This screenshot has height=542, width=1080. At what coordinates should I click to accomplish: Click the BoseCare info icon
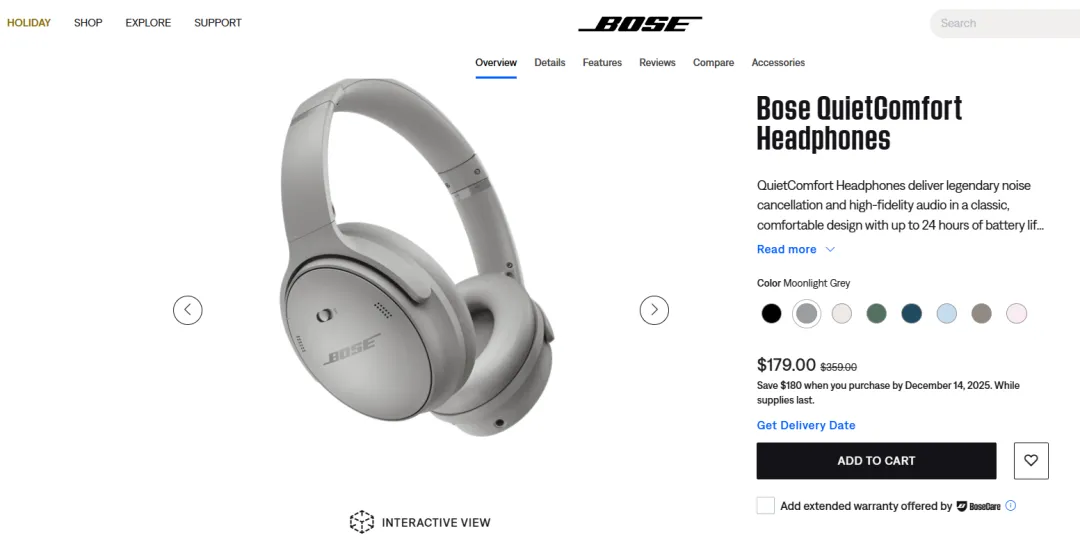tap(1010, 505)
